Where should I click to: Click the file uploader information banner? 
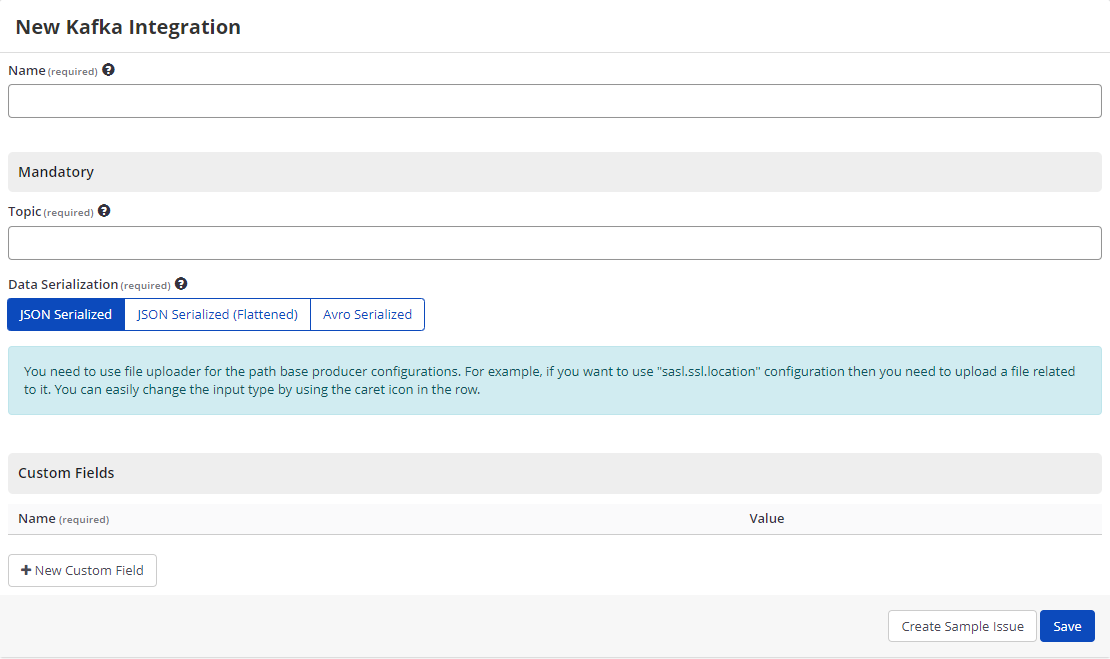[x=554, y=380]
